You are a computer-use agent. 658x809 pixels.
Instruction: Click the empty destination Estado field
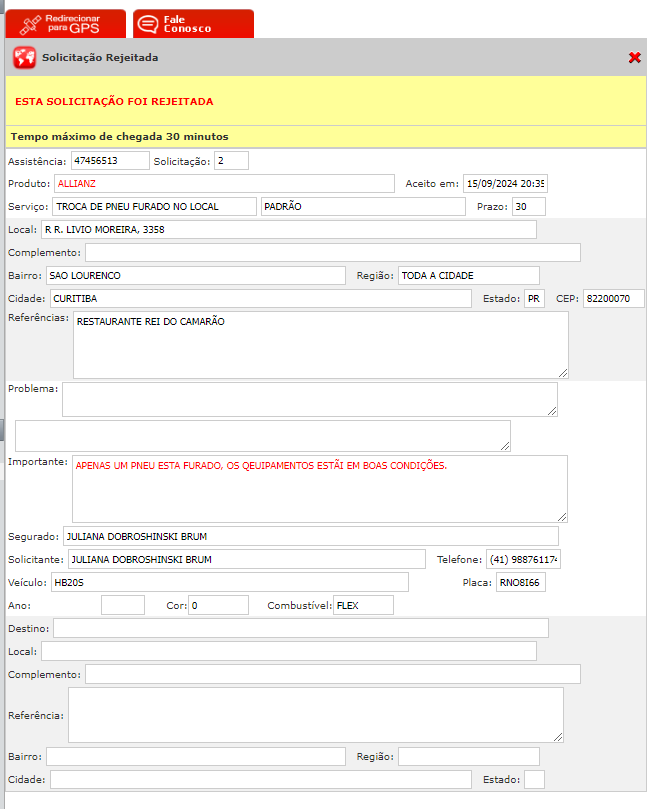(x=534, y=780)
